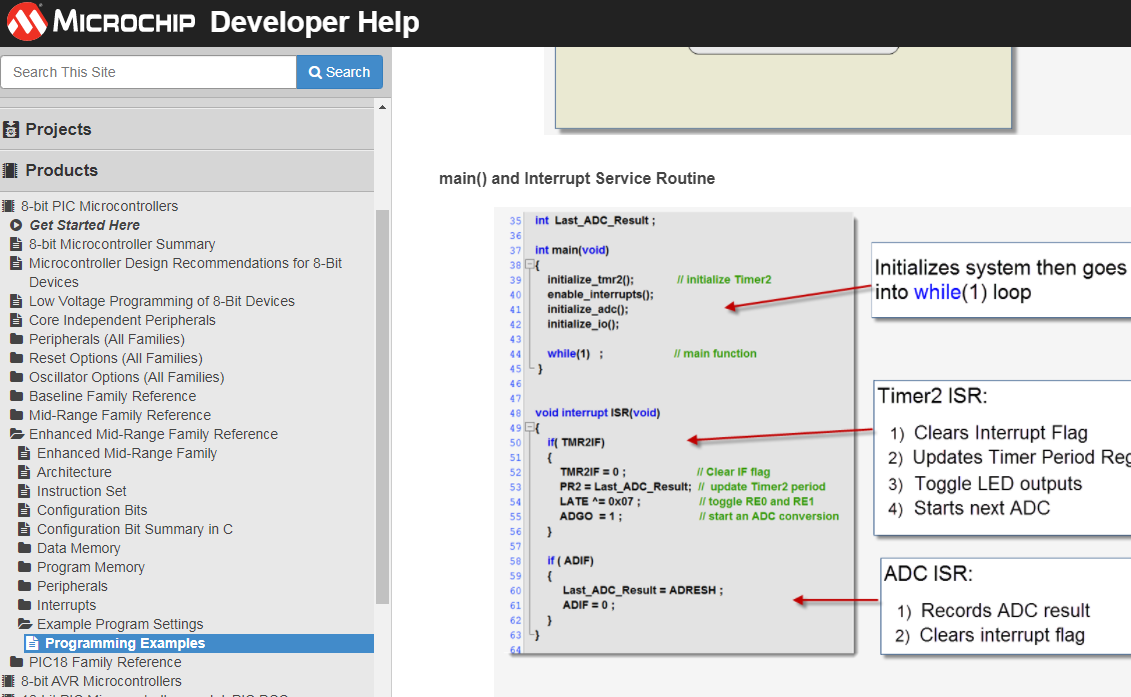Click document icon beside Programming Examples
1131x697 pixels.
[32, 643]
